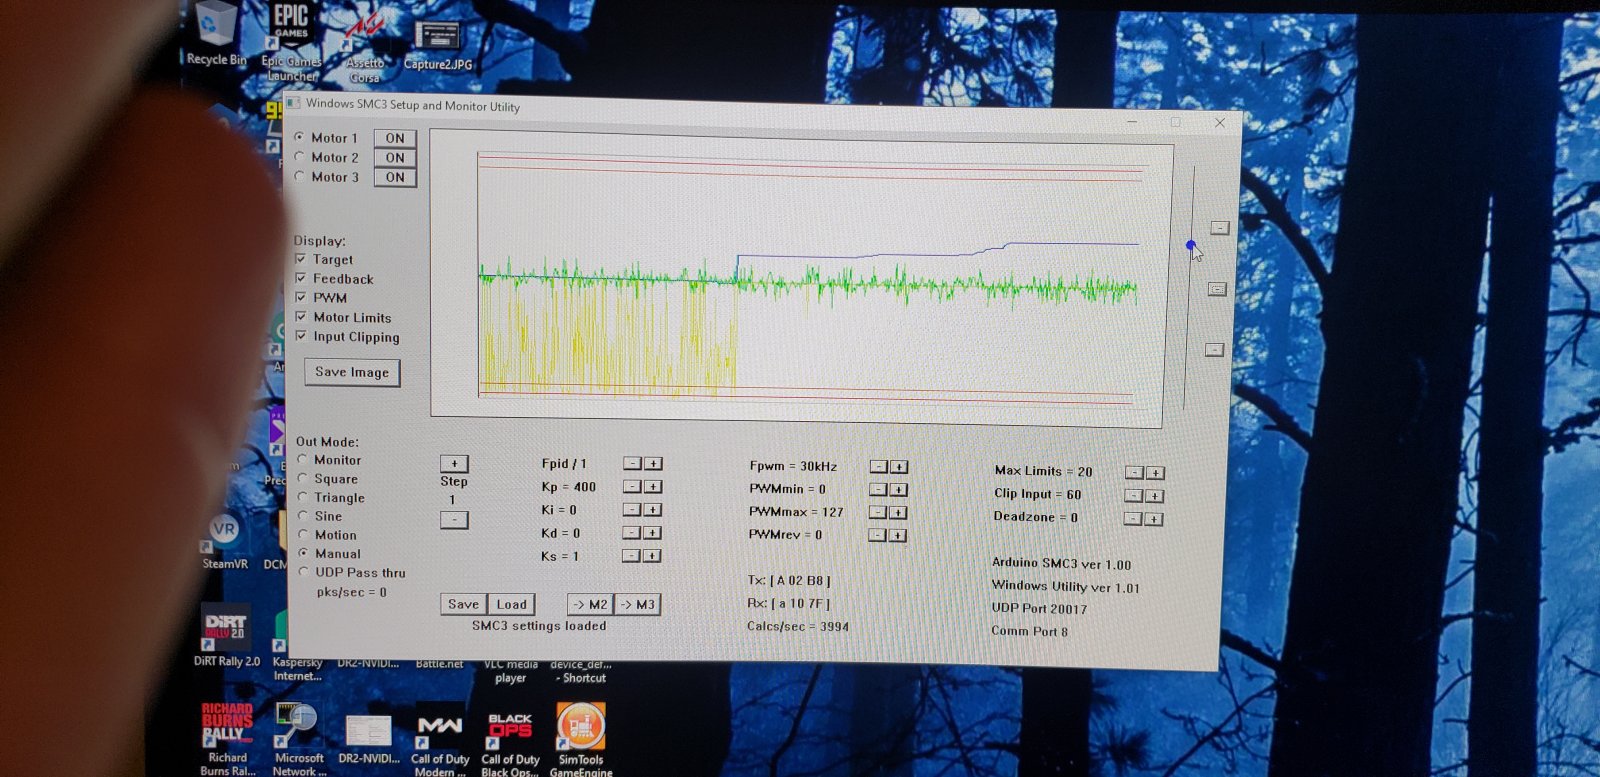
Task: Uncheck the Feedback display checkbox
Action: (x=301, y=278)
